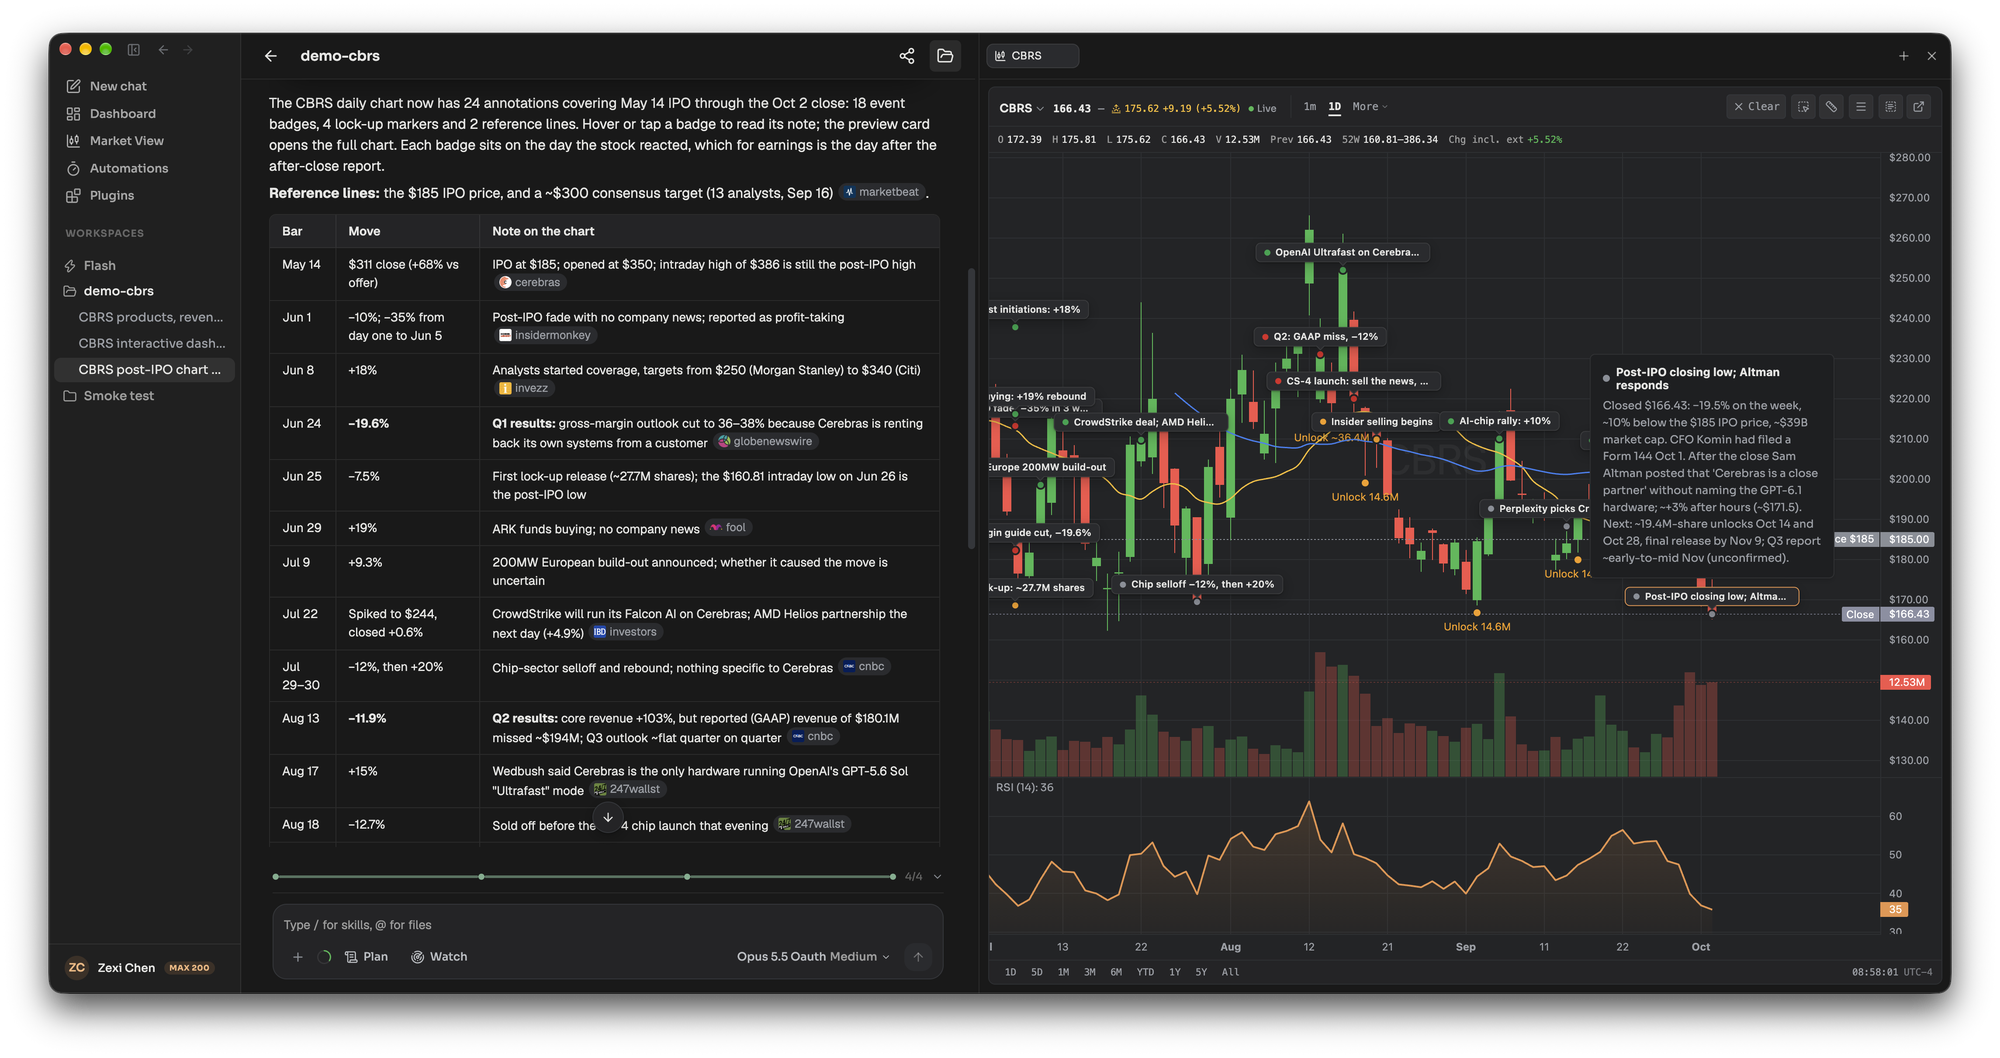This screenshot has height=1058, width=2000.
Task: Open the folder icon beside share
Action: (945, 56)
